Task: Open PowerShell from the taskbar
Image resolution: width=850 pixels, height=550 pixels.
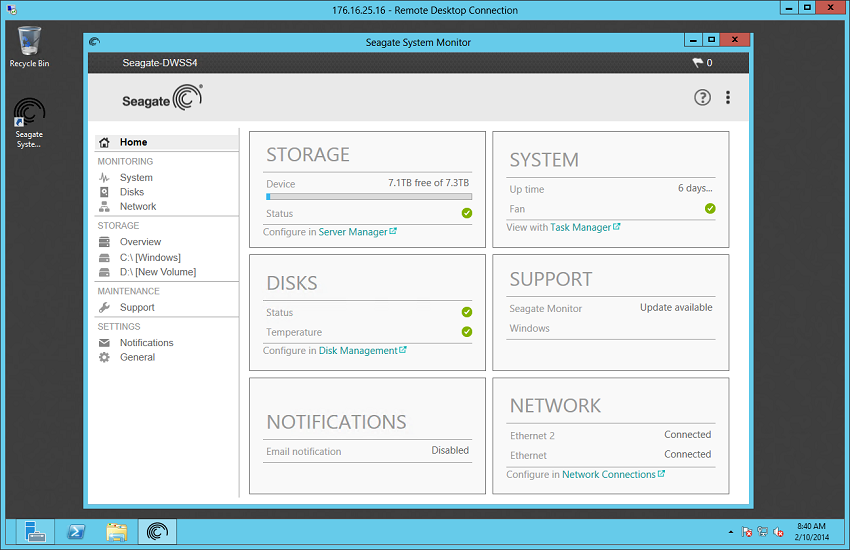Action: 76,532
